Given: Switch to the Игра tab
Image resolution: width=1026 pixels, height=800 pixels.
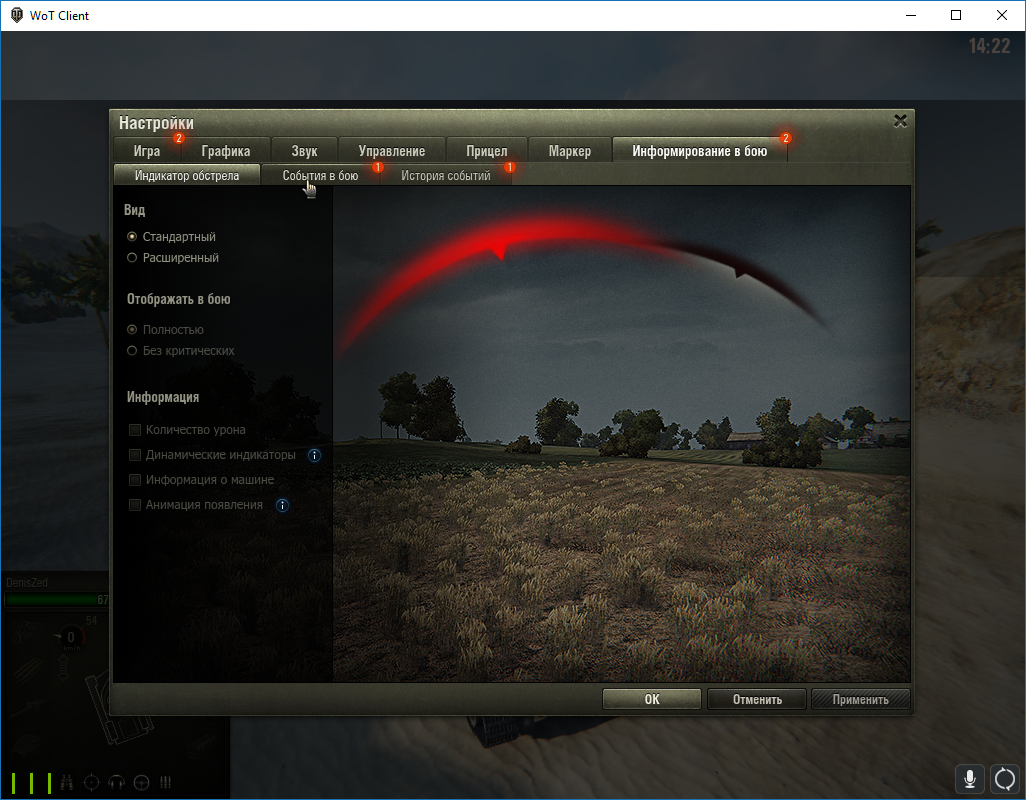Looking at the screenshot, I should [x=147, y=151].
